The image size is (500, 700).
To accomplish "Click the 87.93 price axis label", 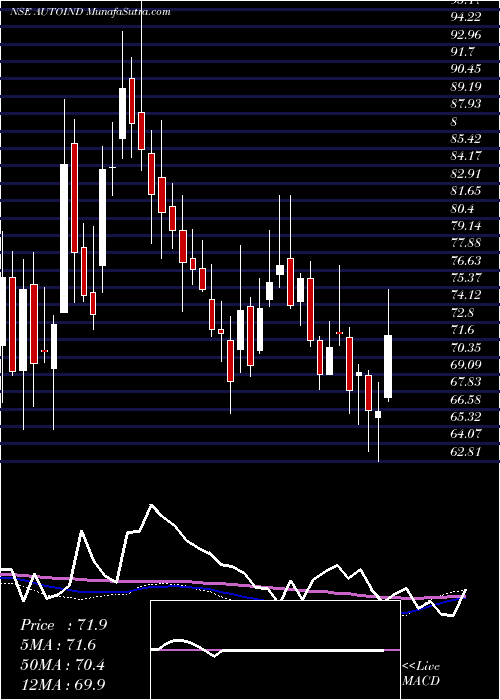I will (466, 104).
